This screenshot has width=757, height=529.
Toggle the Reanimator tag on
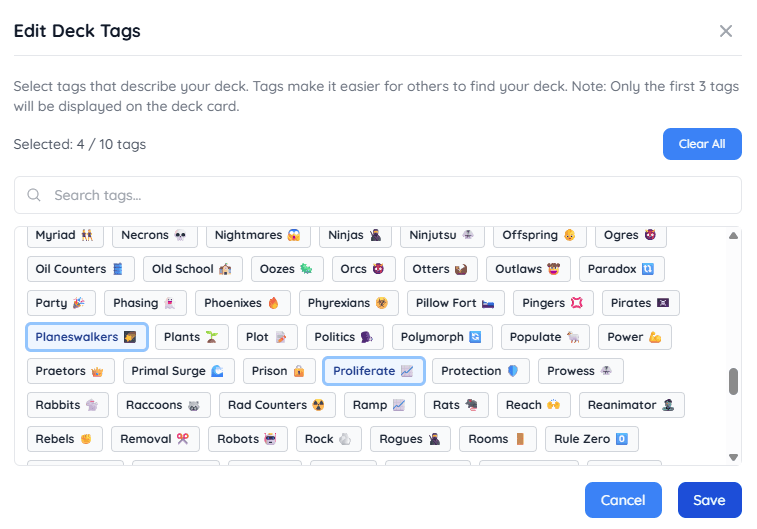click(x=631, y=405)
